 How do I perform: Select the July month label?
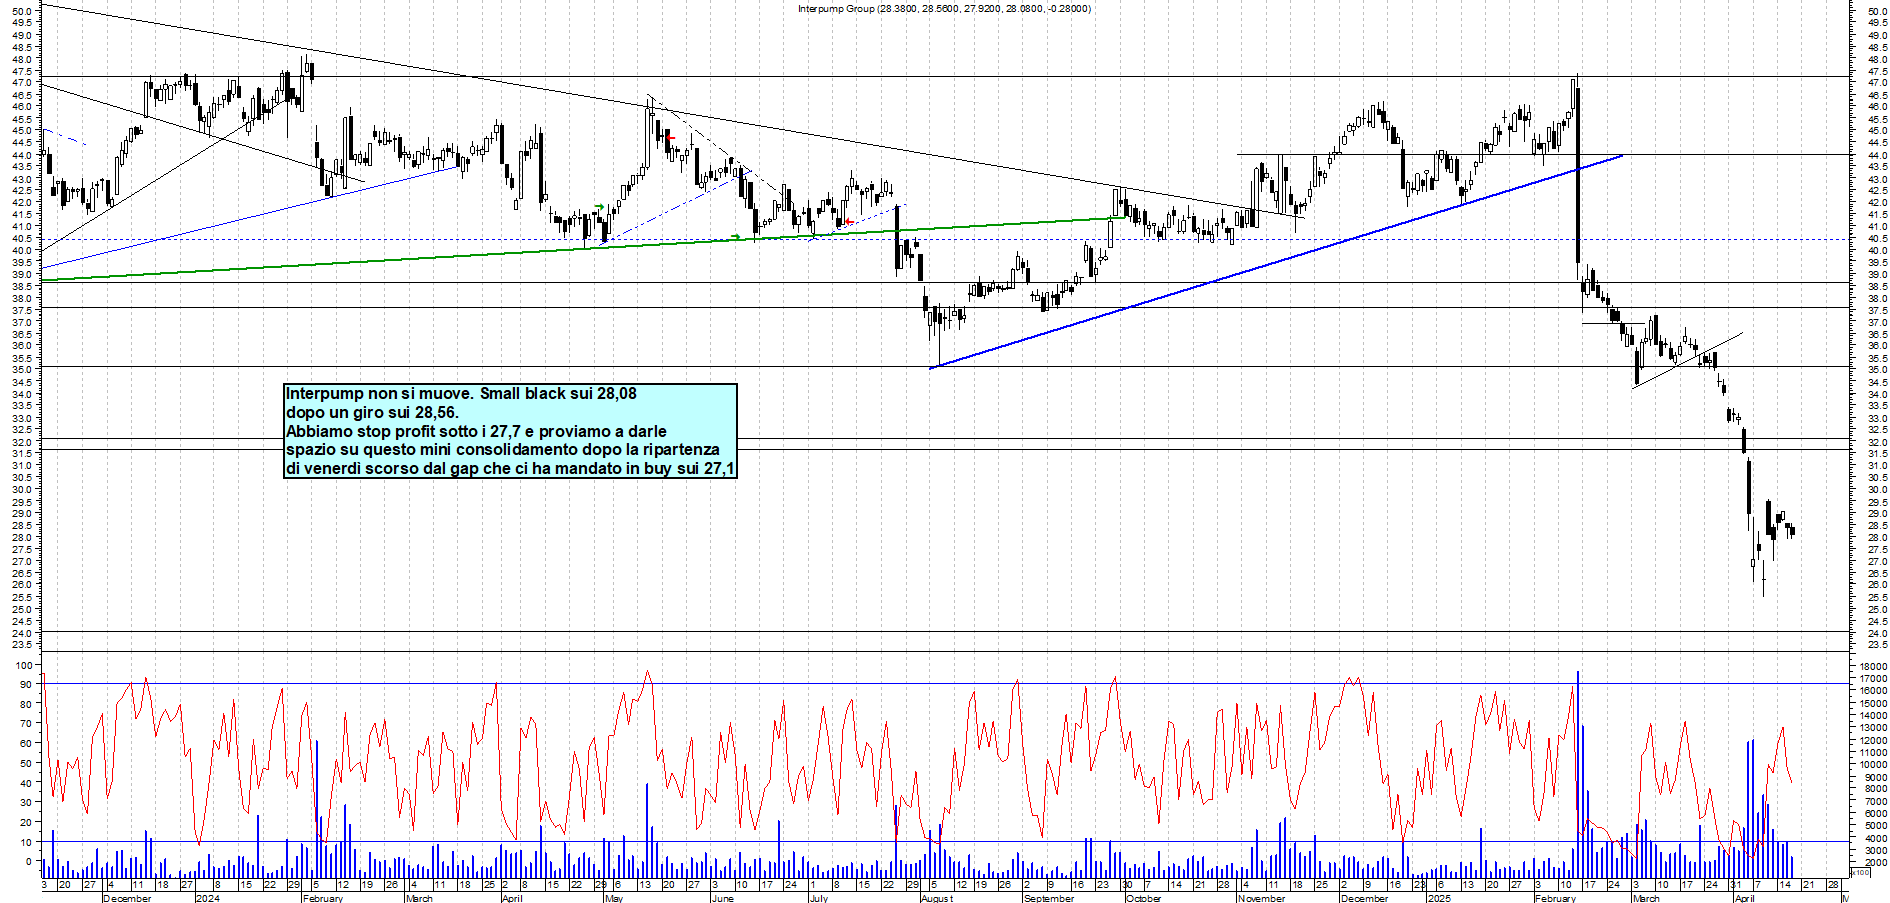(818, 898)
